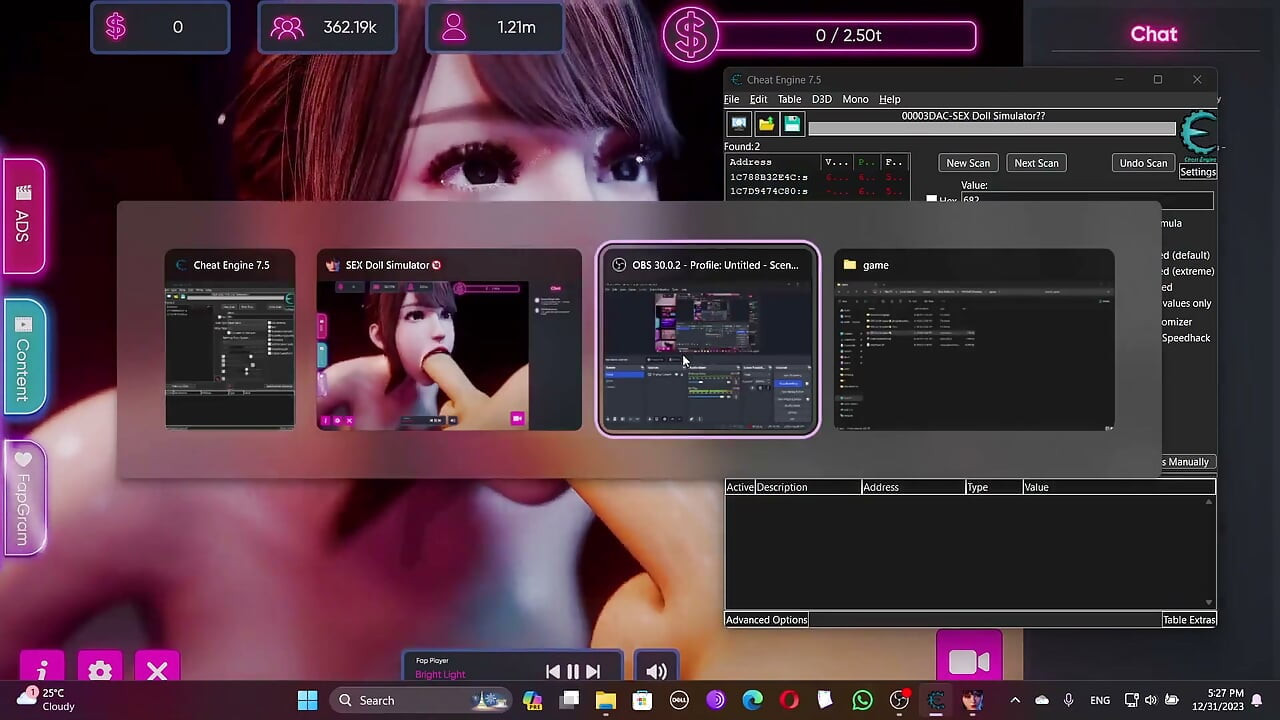Click the followers group icon
Screen dimensions: 1280x720
click(287, 27)
